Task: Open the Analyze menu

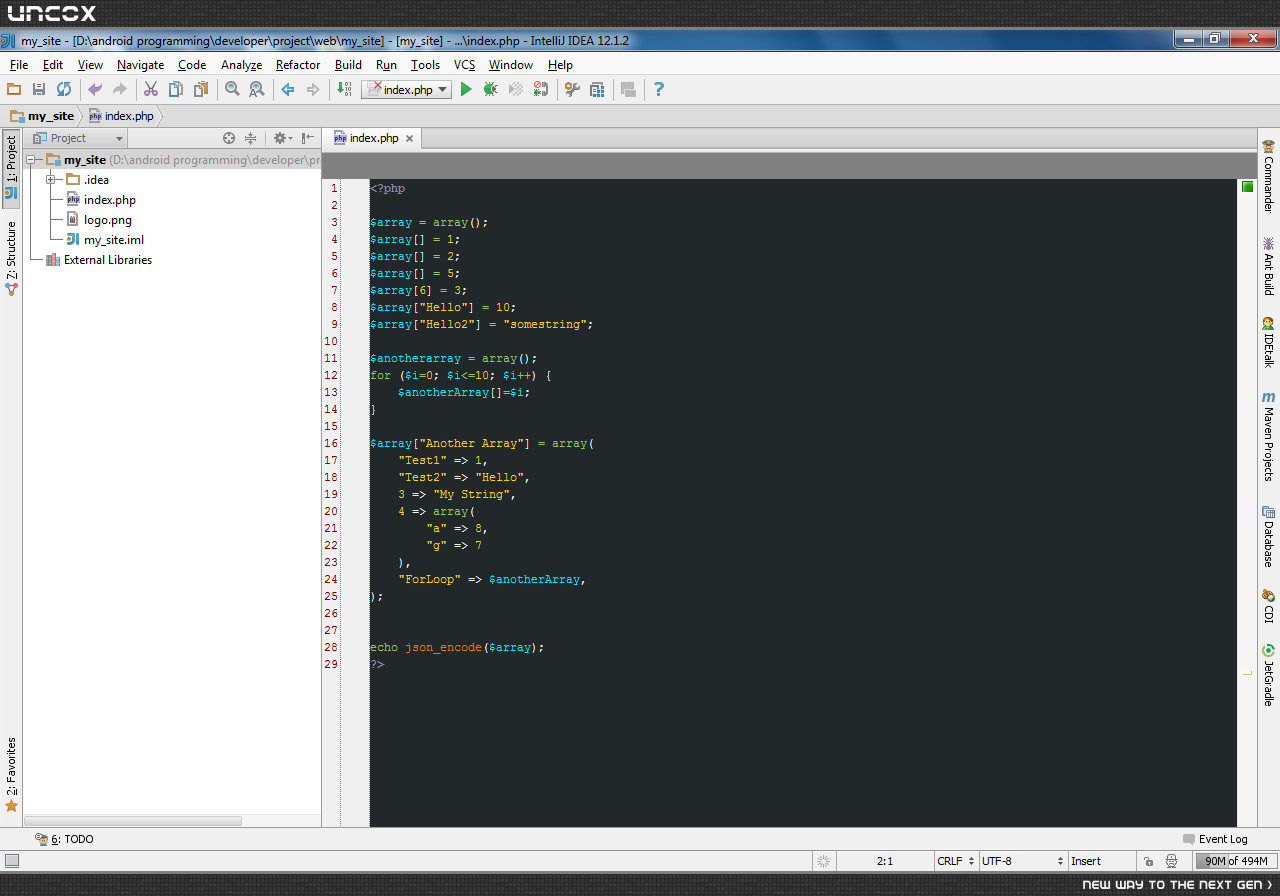Action: coord(241,65)
